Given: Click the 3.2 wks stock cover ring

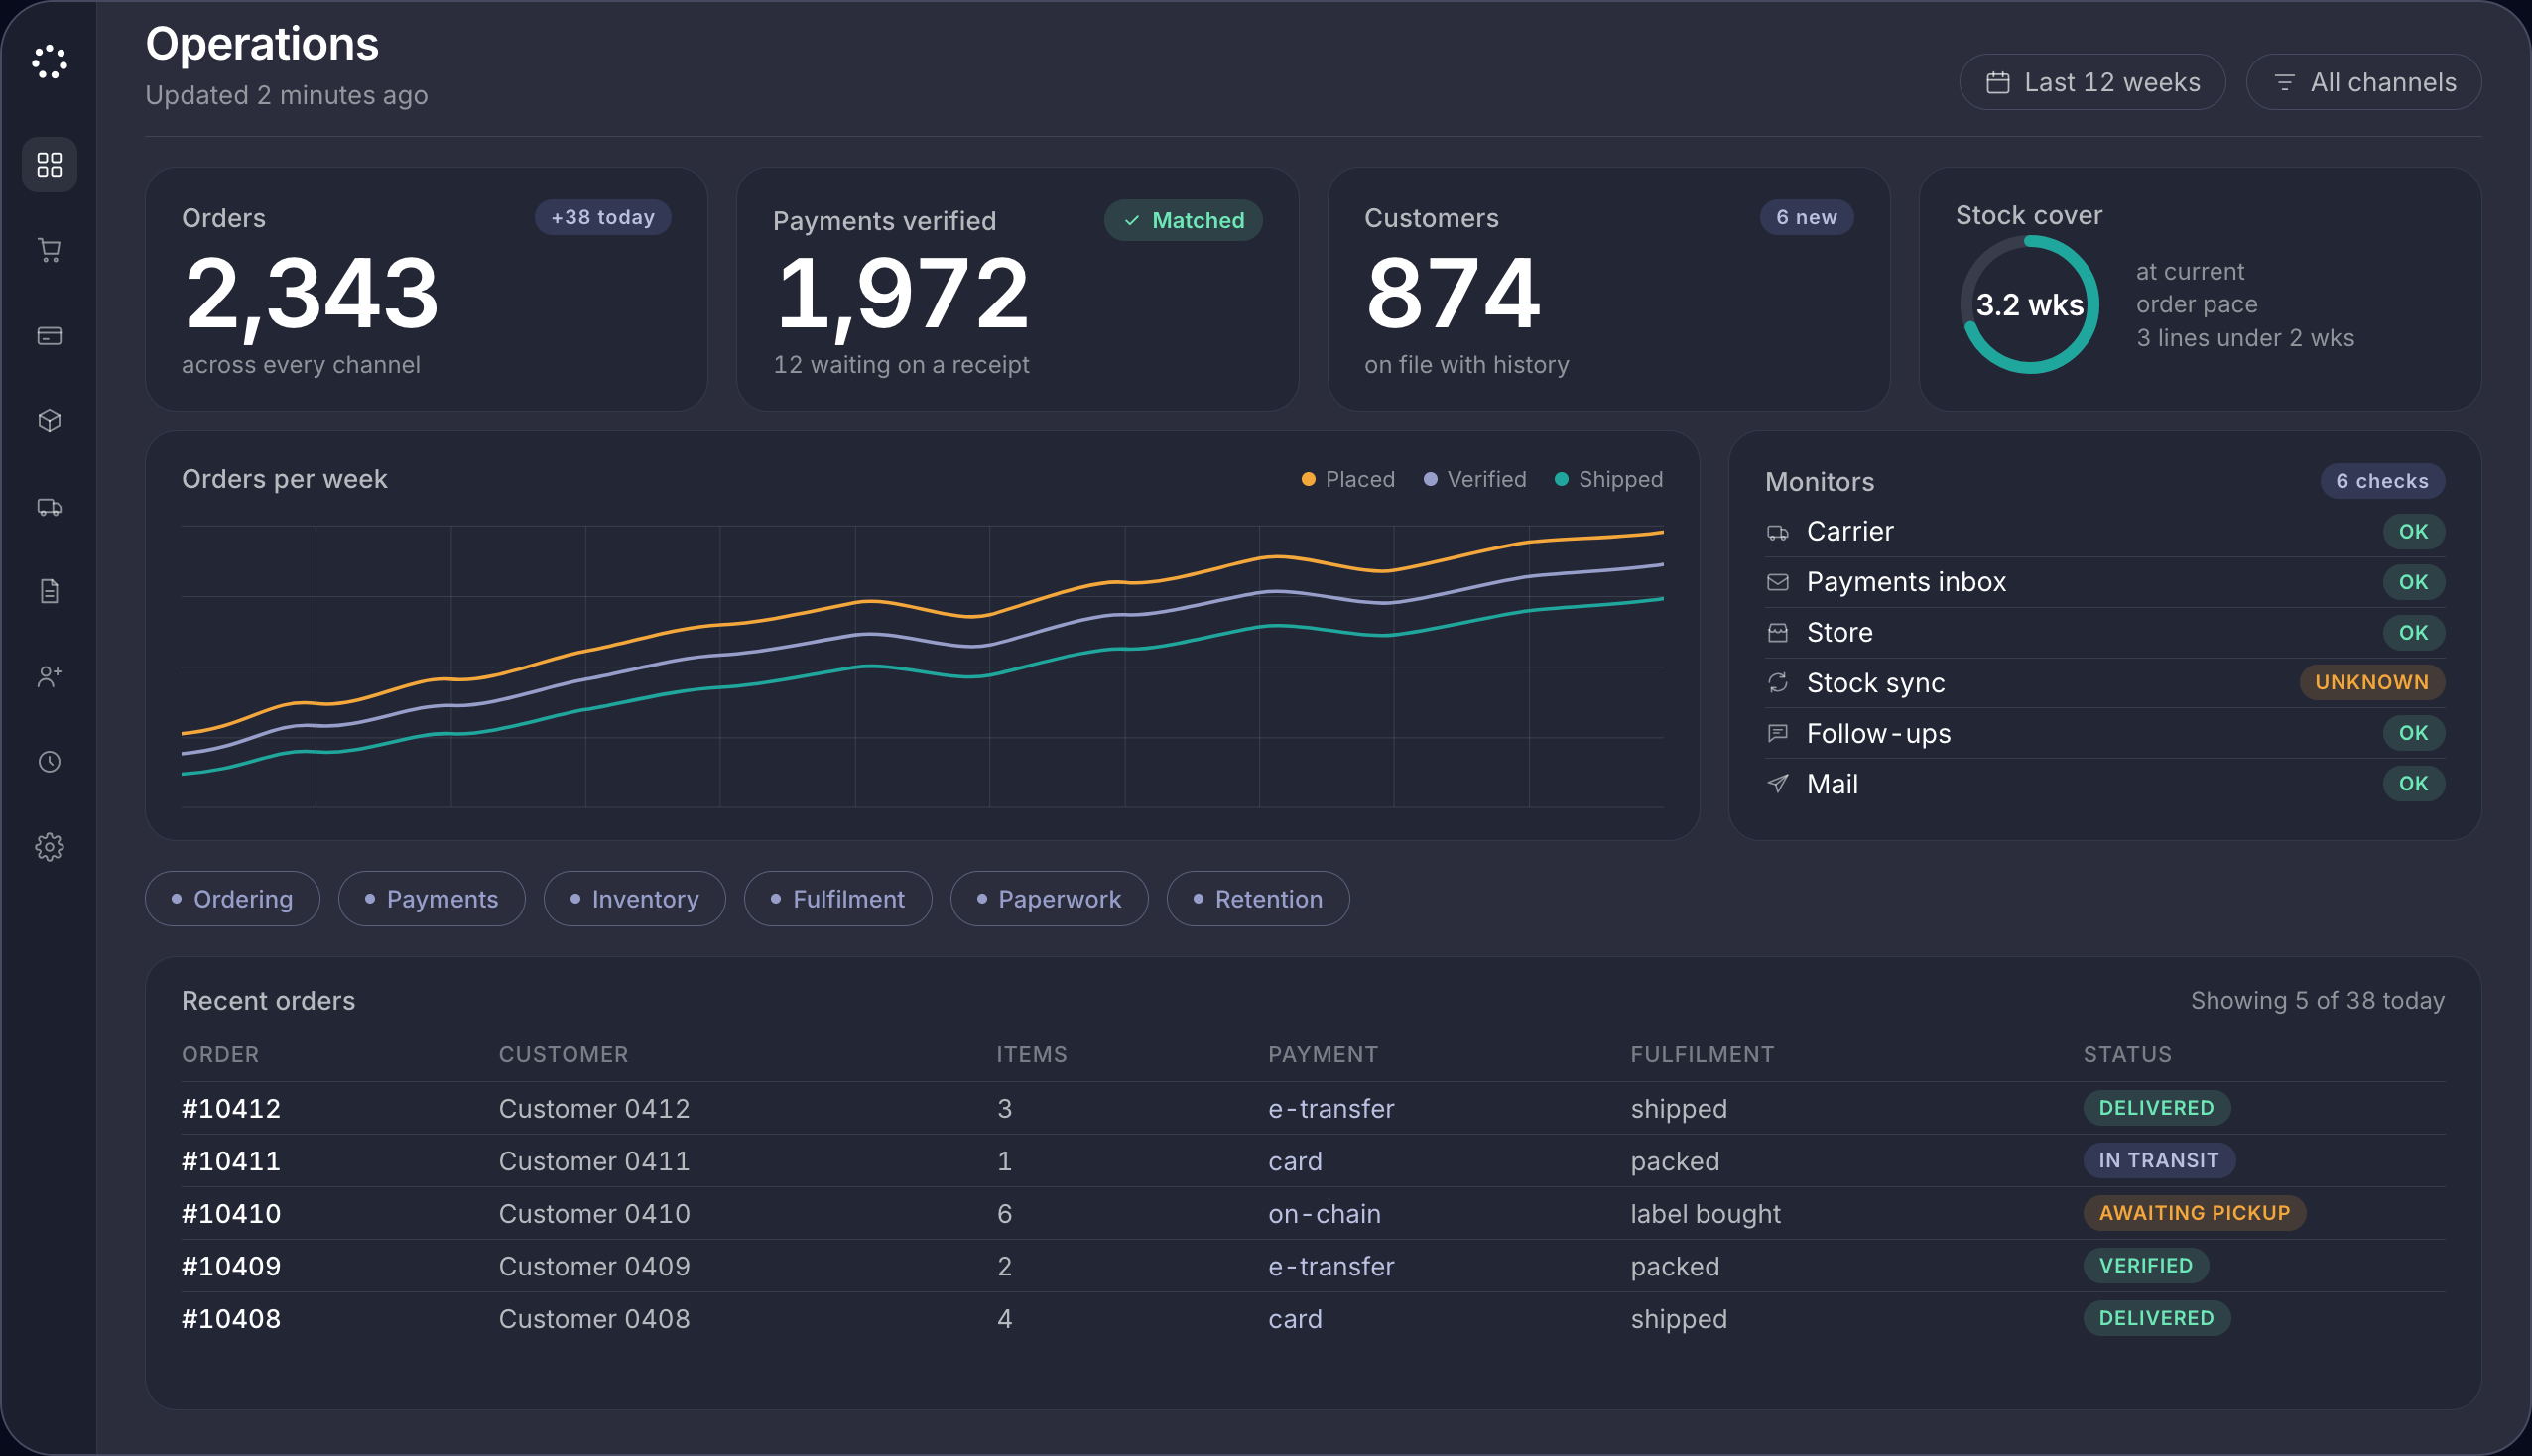Looking at the screenshot, I should tap(2029, 304).
